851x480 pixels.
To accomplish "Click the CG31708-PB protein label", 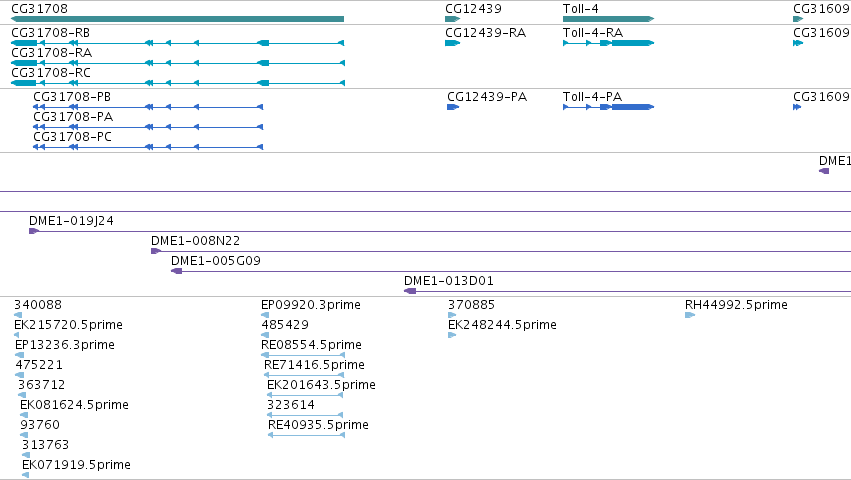I will point(72,97).
